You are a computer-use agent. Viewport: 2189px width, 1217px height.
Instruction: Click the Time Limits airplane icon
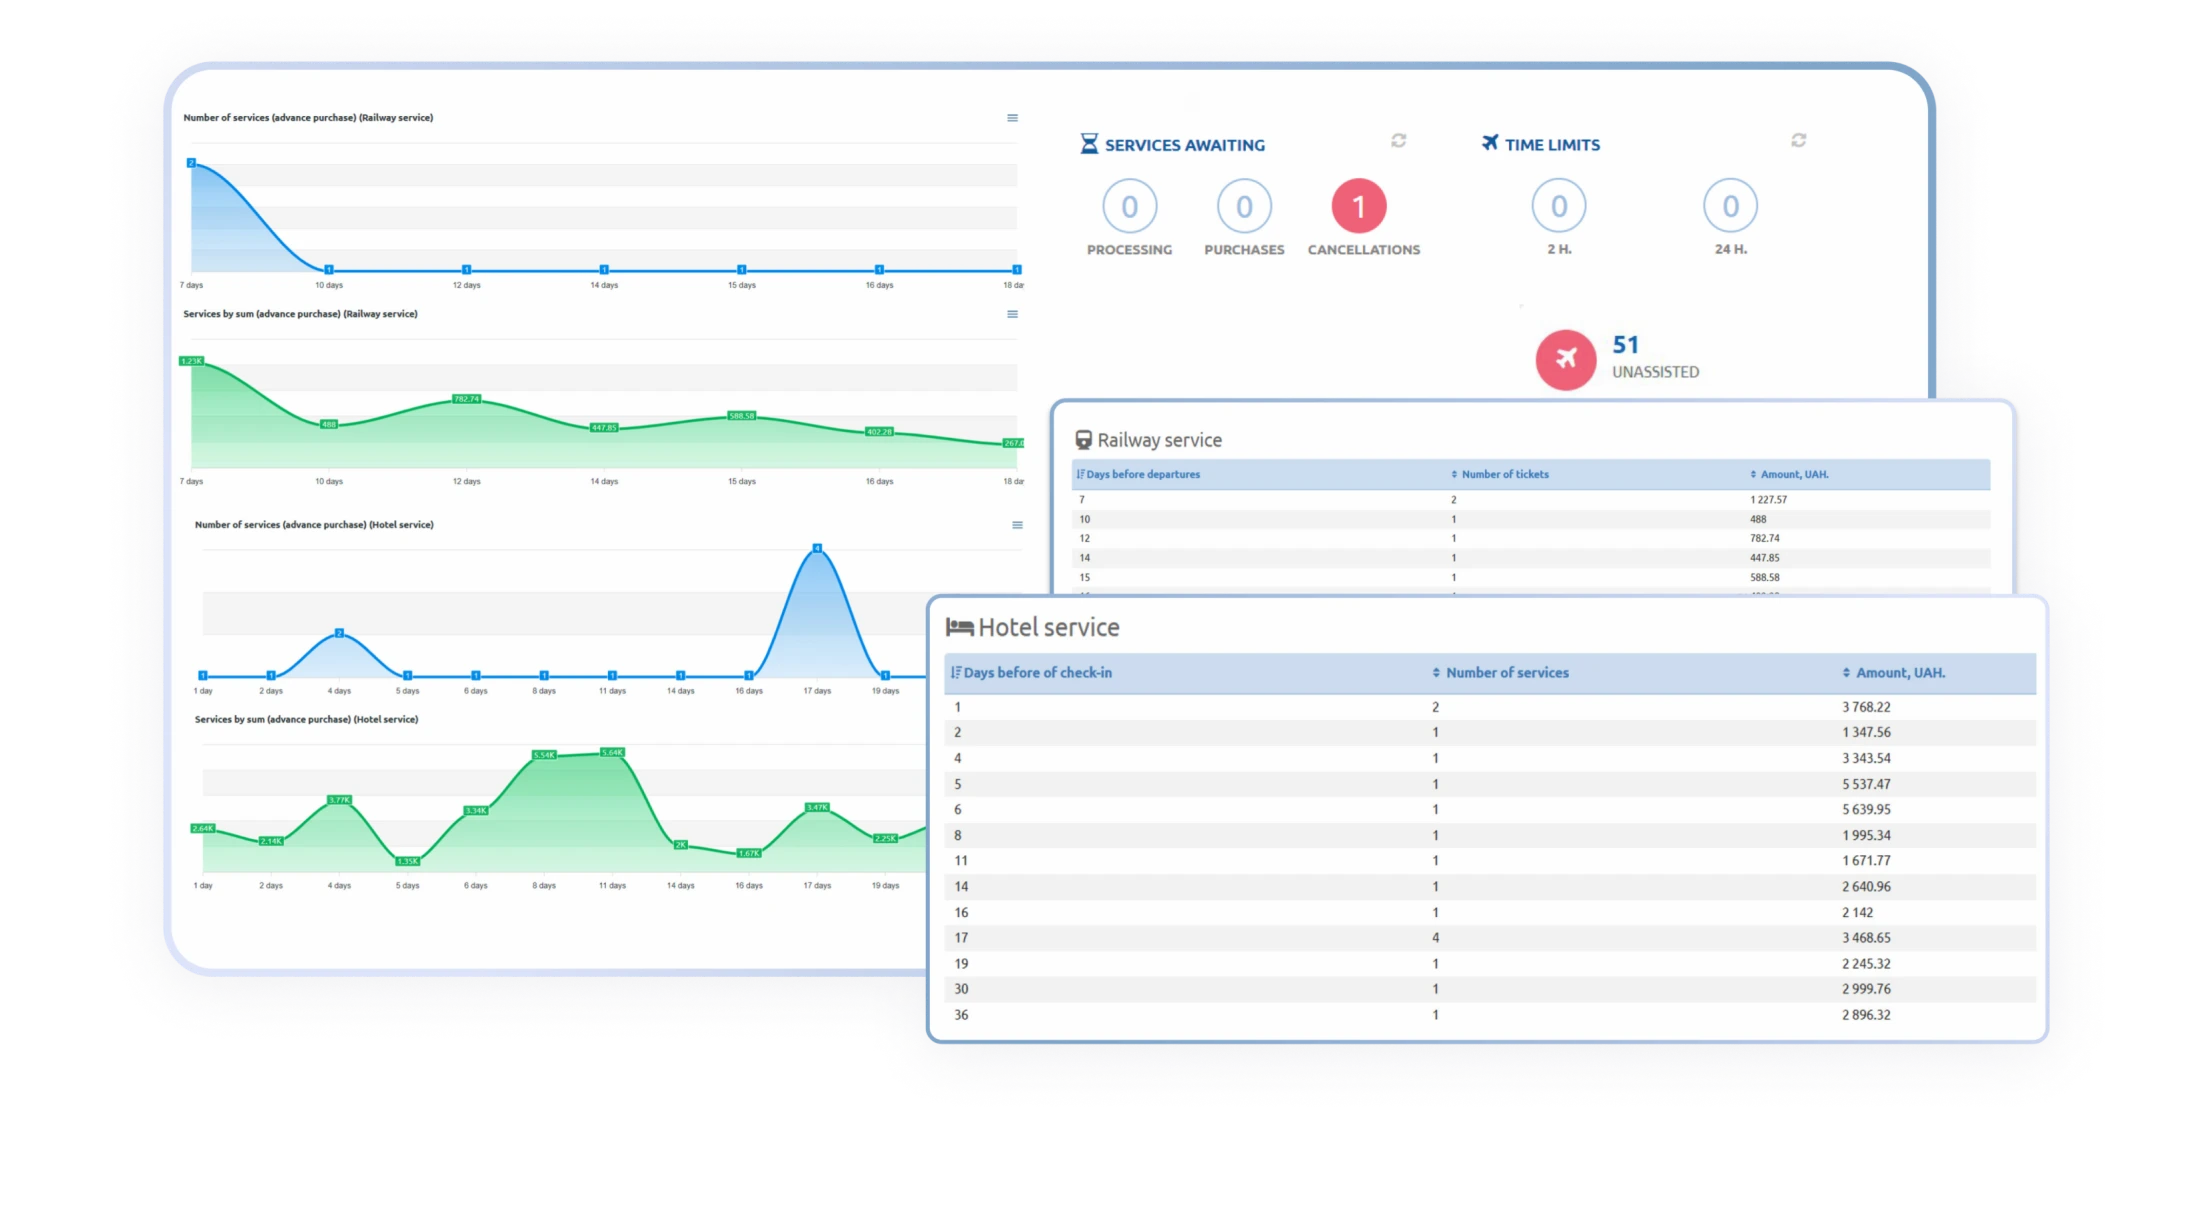[1490, 143]
